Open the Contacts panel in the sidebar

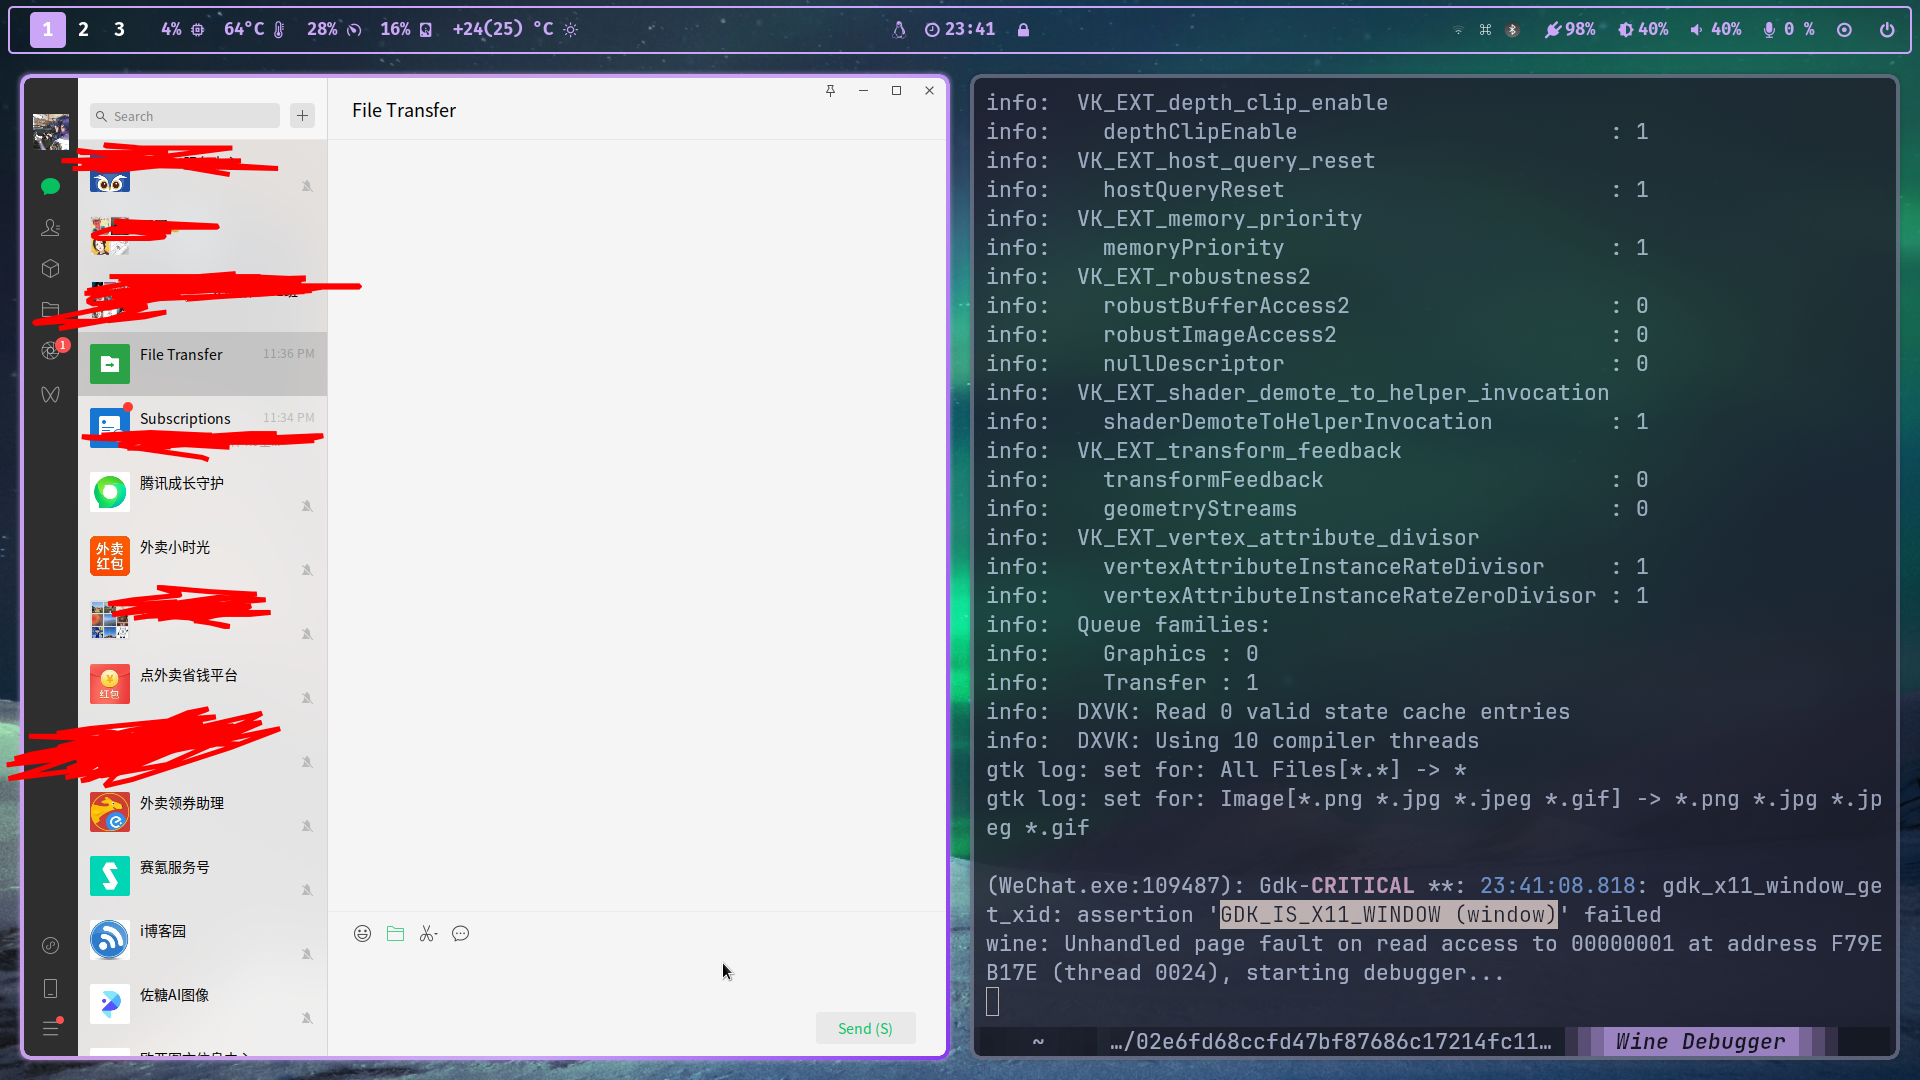pos(50,227)
